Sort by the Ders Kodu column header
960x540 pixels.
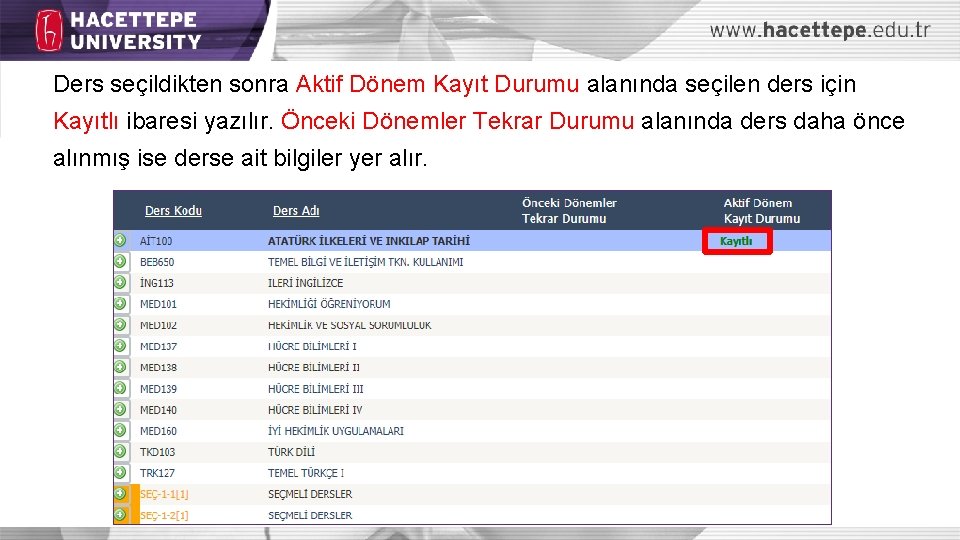173,211
